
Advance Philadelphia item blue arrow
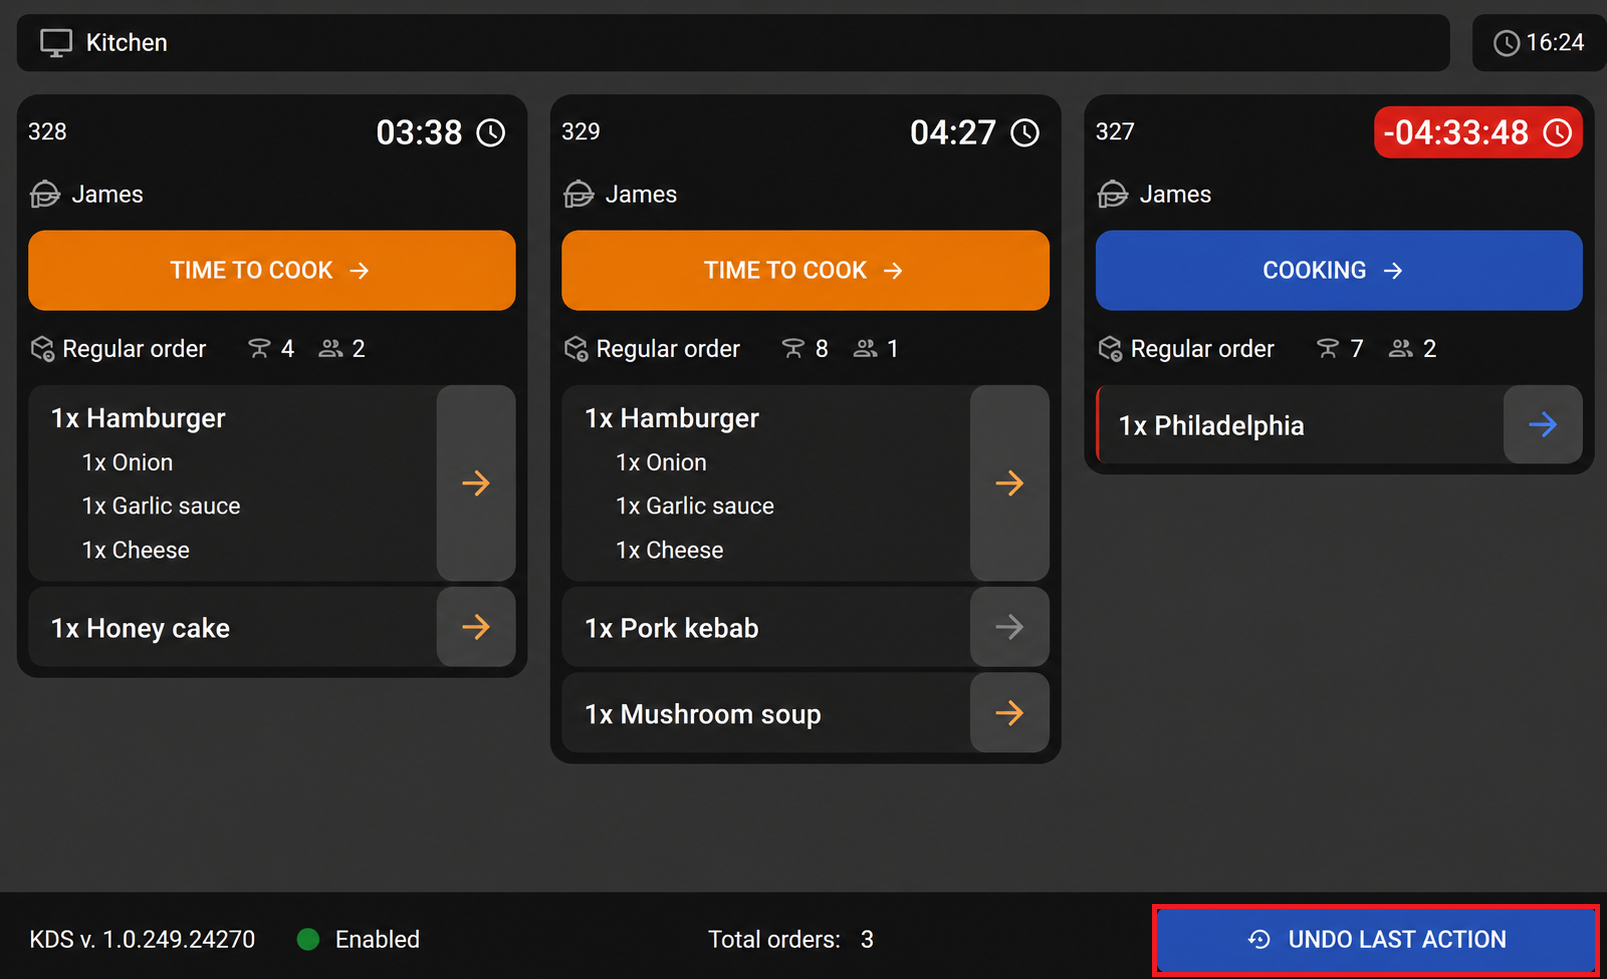(x=1543, y=425)
